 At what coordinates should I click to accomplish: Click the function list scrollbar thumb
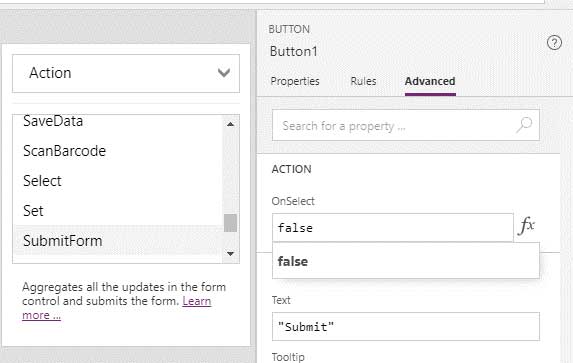230,223
